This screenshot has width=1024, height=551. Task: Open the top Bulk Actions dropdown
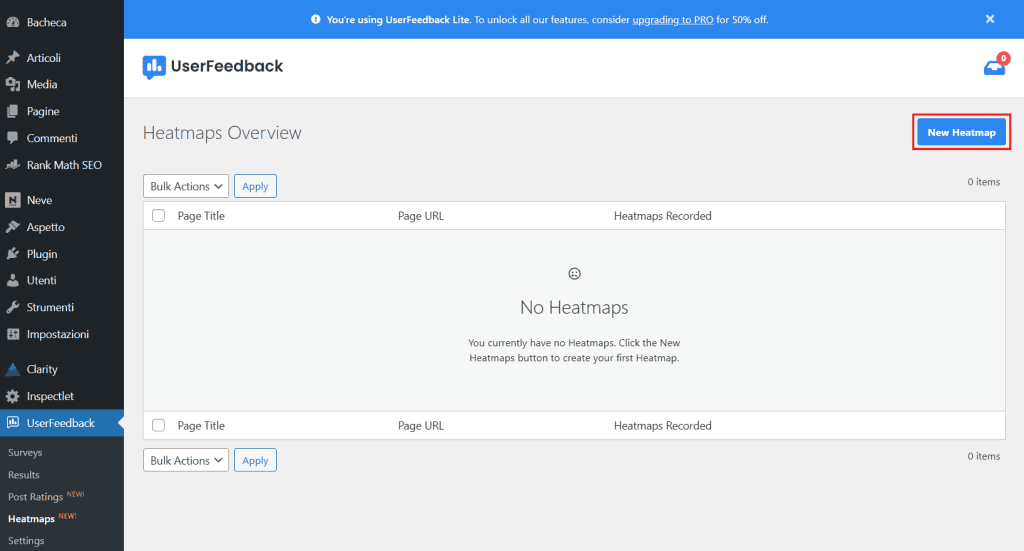click(186, 186)
